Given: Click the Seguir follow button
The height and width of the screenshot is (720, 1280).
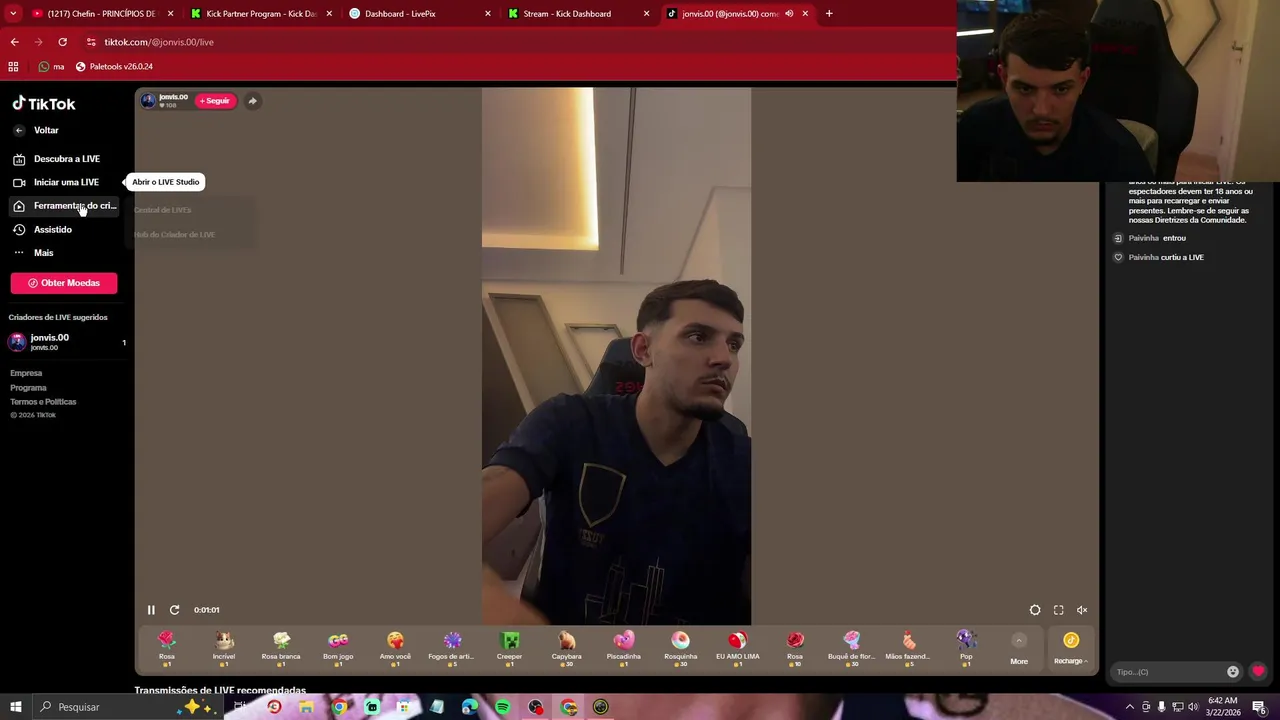Looking at the screenshot, I should [x=215, y=101].
